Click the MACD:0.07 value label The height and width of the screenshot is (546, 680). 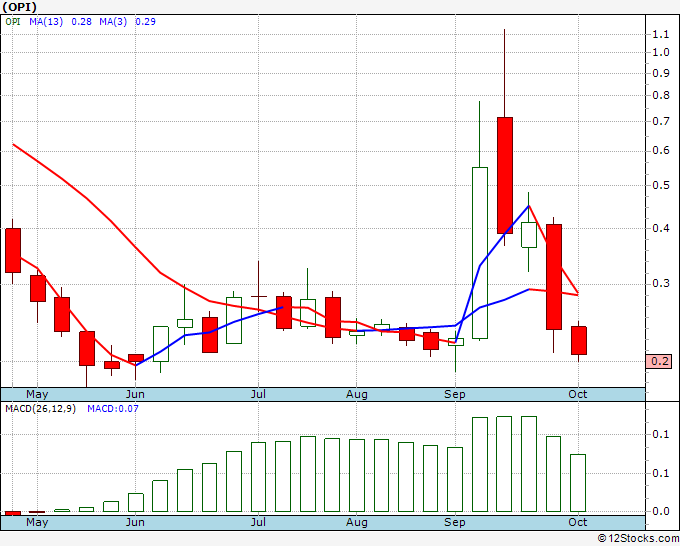113,409
